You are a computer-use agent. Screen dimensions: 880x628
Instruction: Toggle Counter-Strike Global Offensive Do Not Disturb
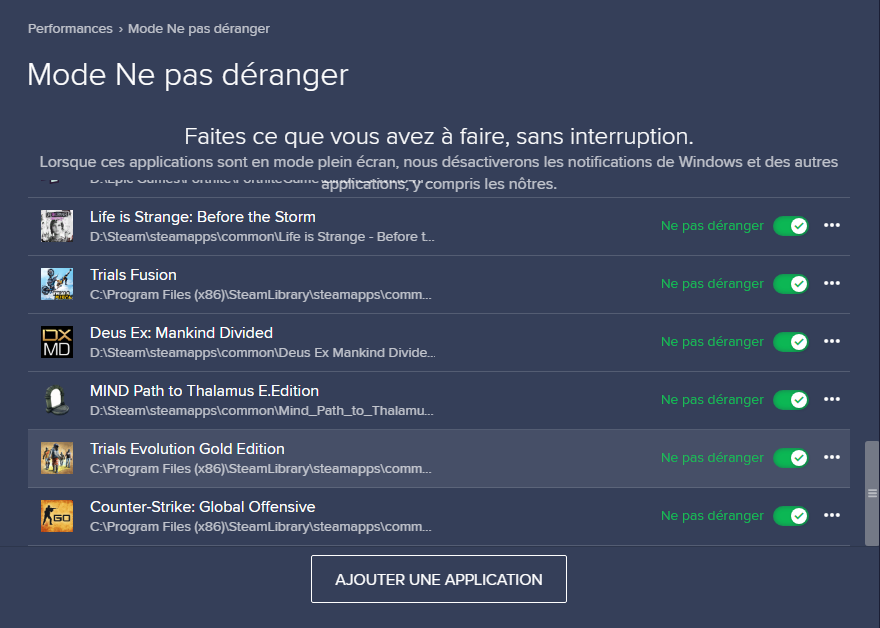pyautogui.click(x=790, y=516)
